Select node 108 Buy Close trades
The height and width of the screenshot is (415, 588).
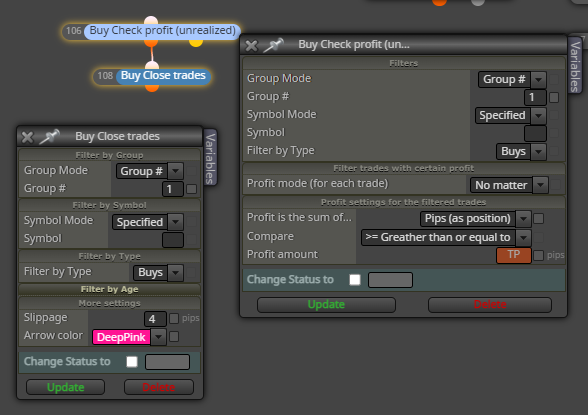163,76
